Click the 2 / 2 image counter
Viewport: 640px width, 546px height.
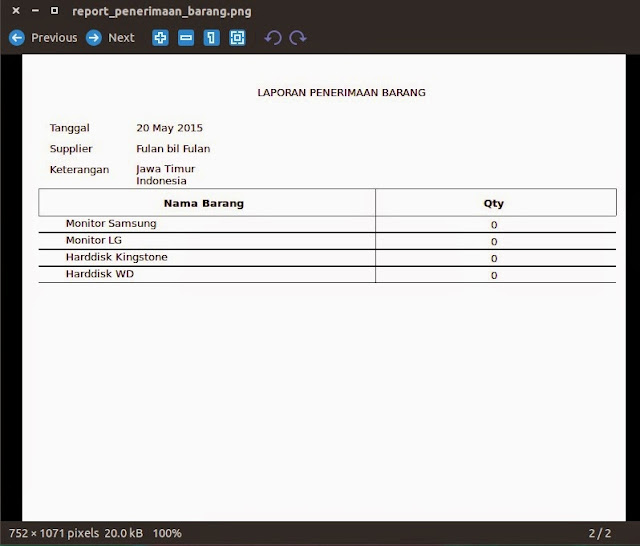point(600,533)
